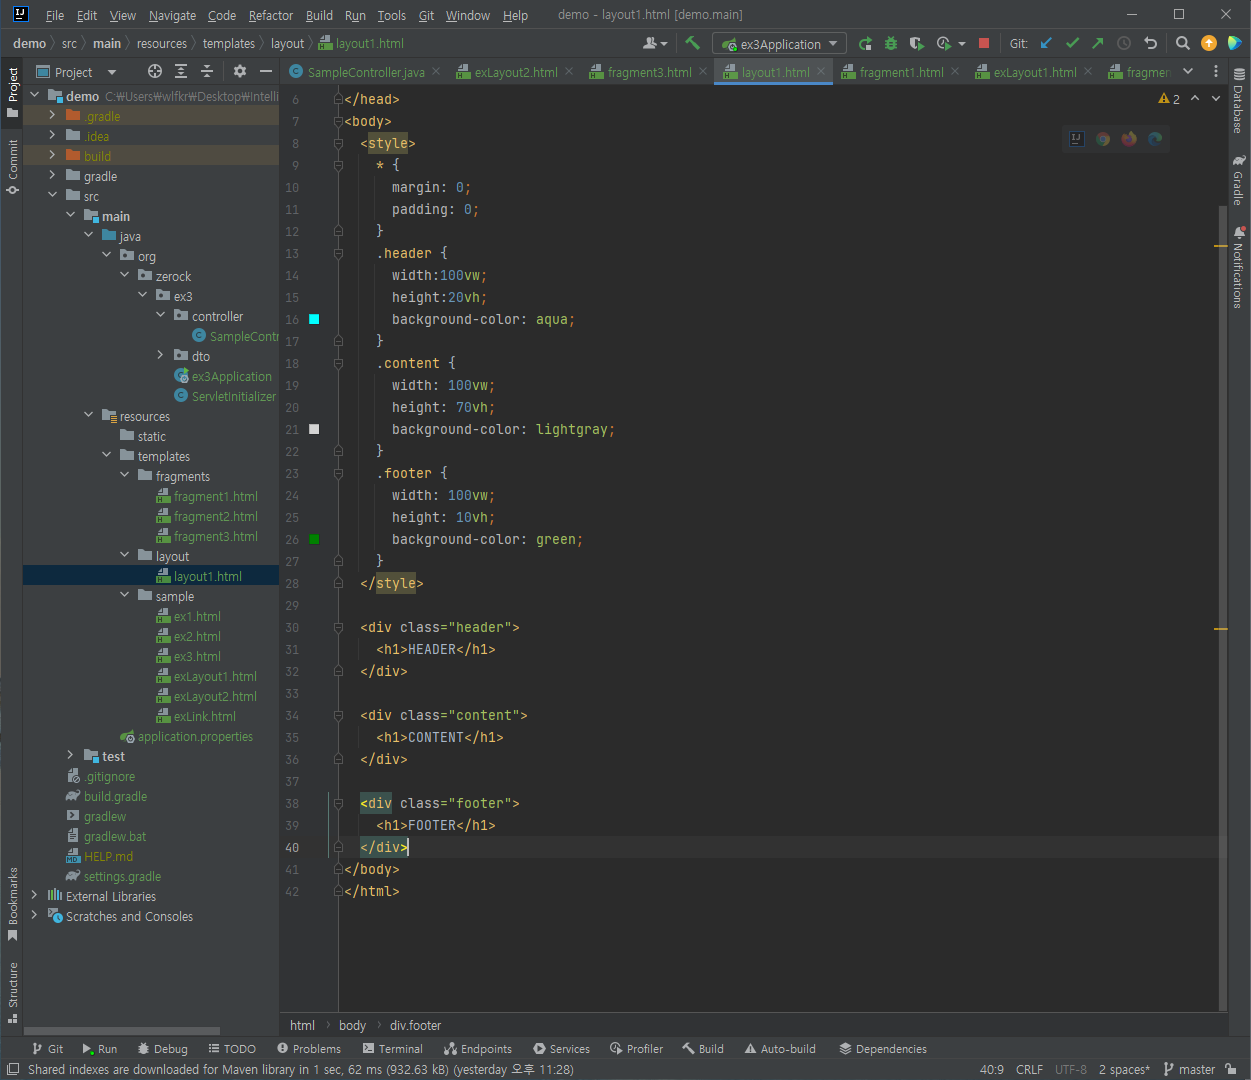
Task: Run ex3Application with coverage icon
Action: coord(917,43)
